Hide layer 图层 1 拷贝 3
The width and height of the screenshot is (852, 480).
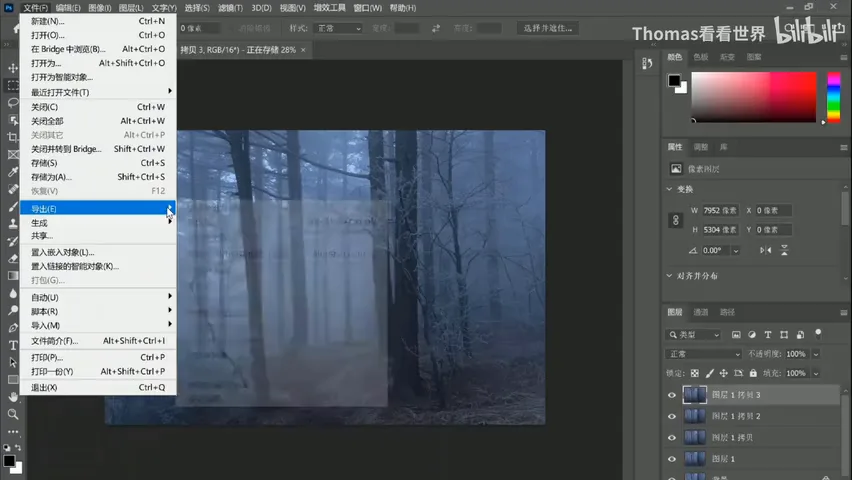coord(672,395)
